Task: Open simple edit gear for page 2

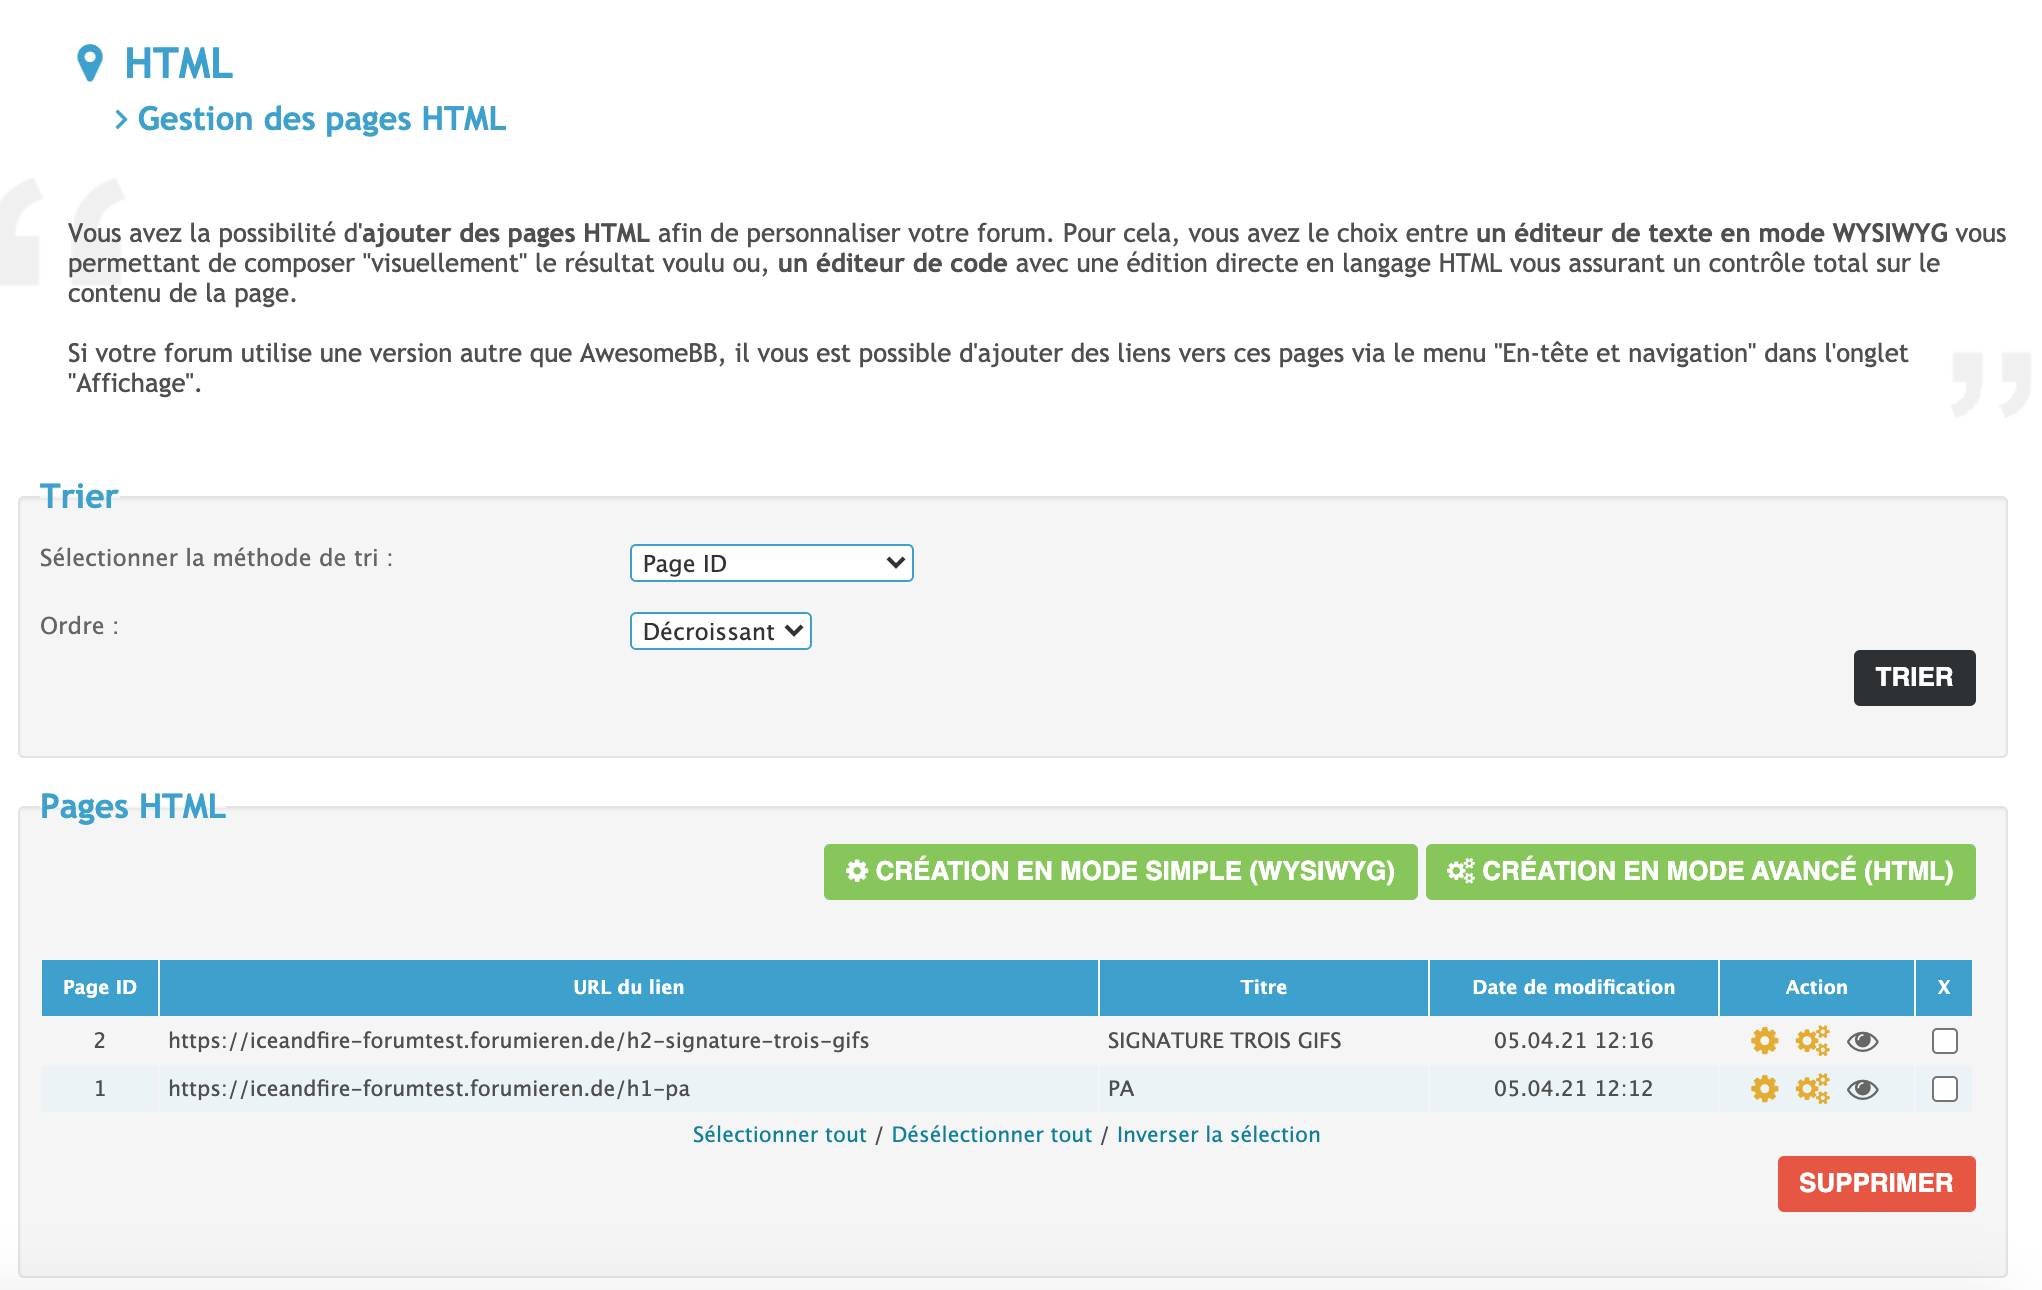Action: coord(1765,1041)
